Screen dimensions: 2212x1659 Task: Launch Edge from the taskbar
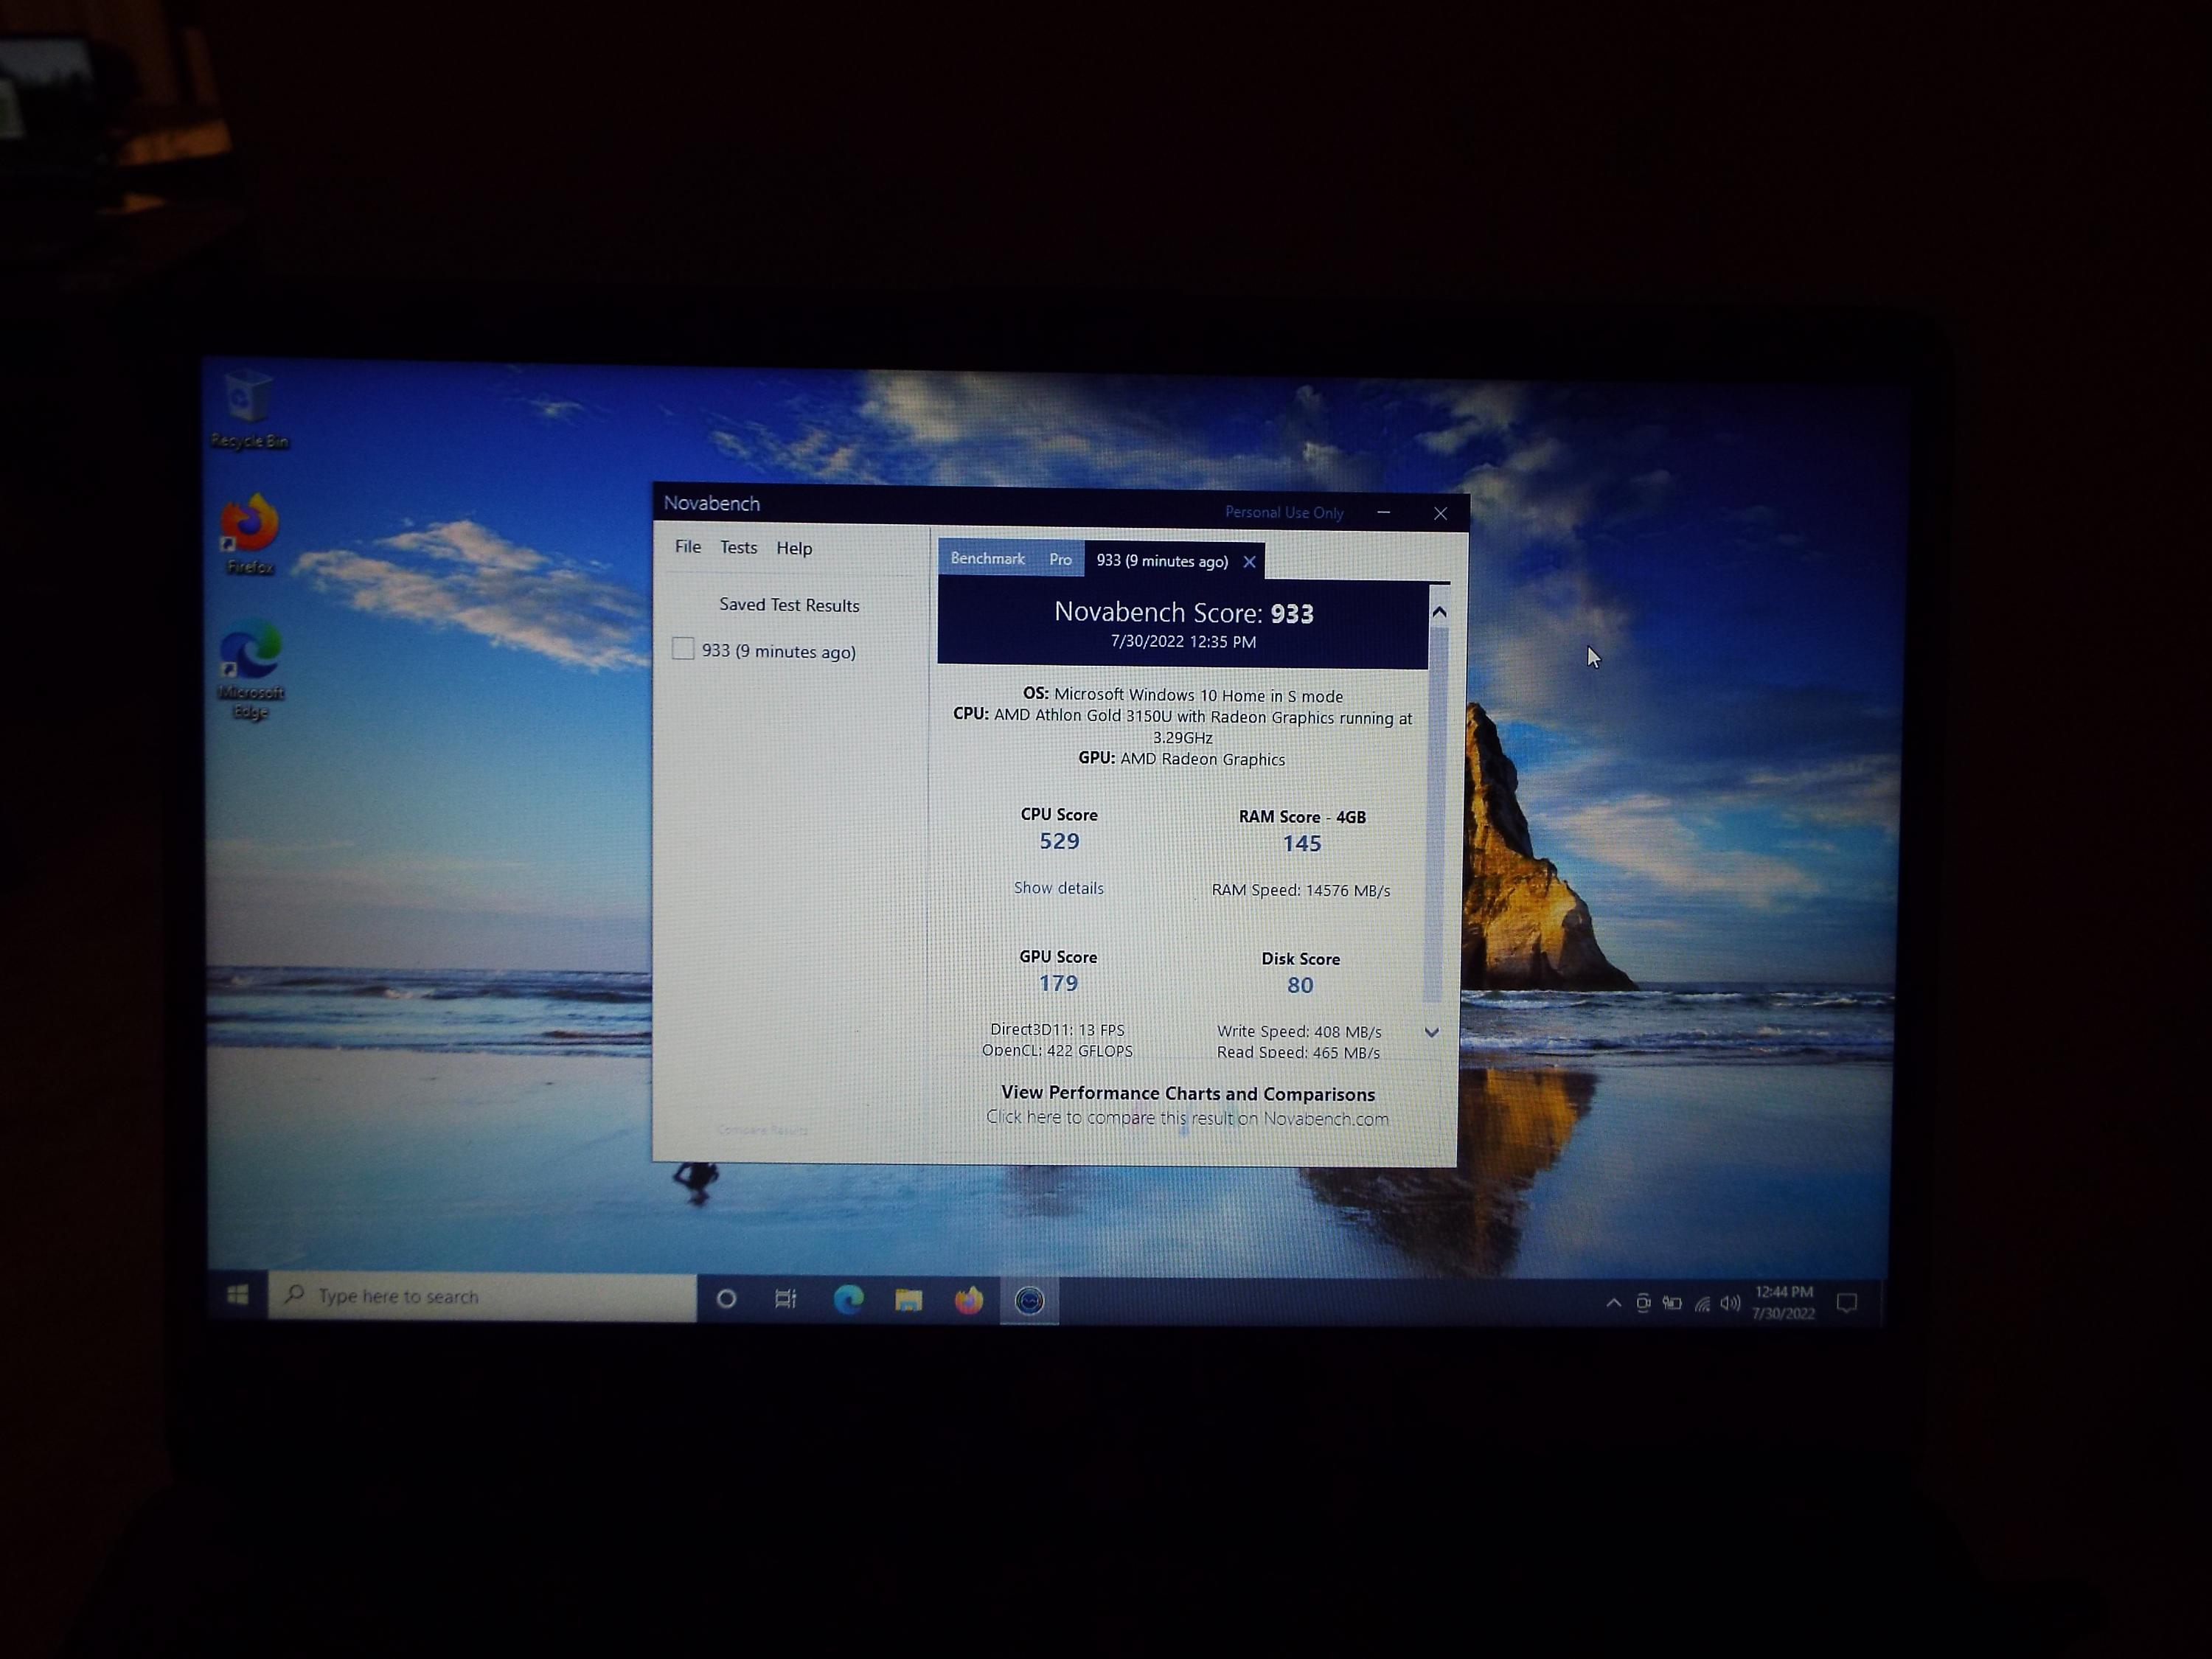tap(848, 1299)
